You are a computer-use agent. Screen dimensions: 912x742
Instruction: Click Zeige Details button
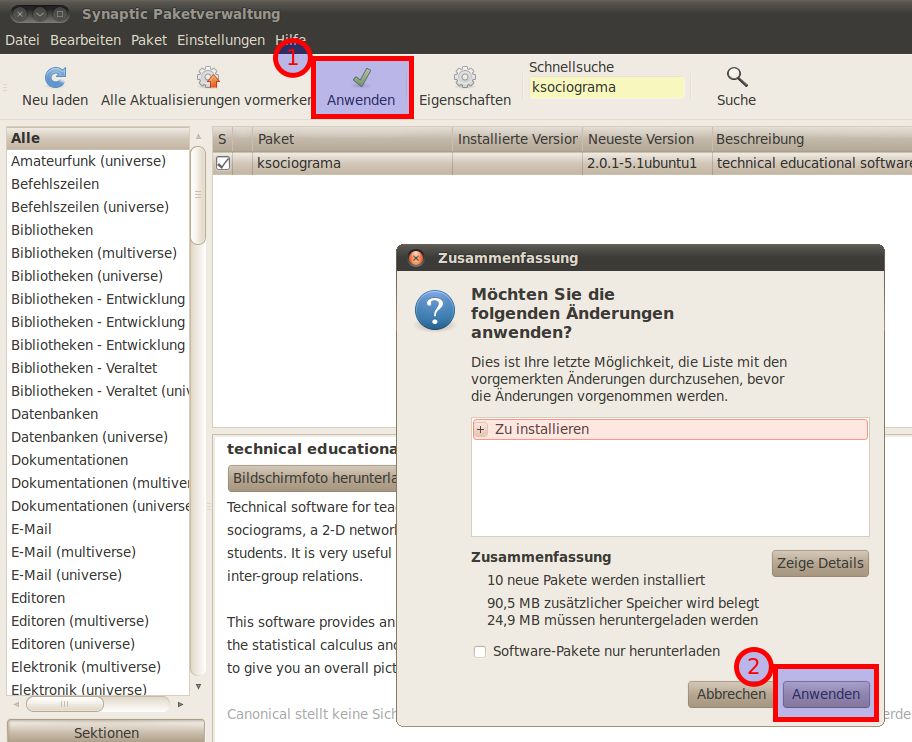tap(819, 563)
